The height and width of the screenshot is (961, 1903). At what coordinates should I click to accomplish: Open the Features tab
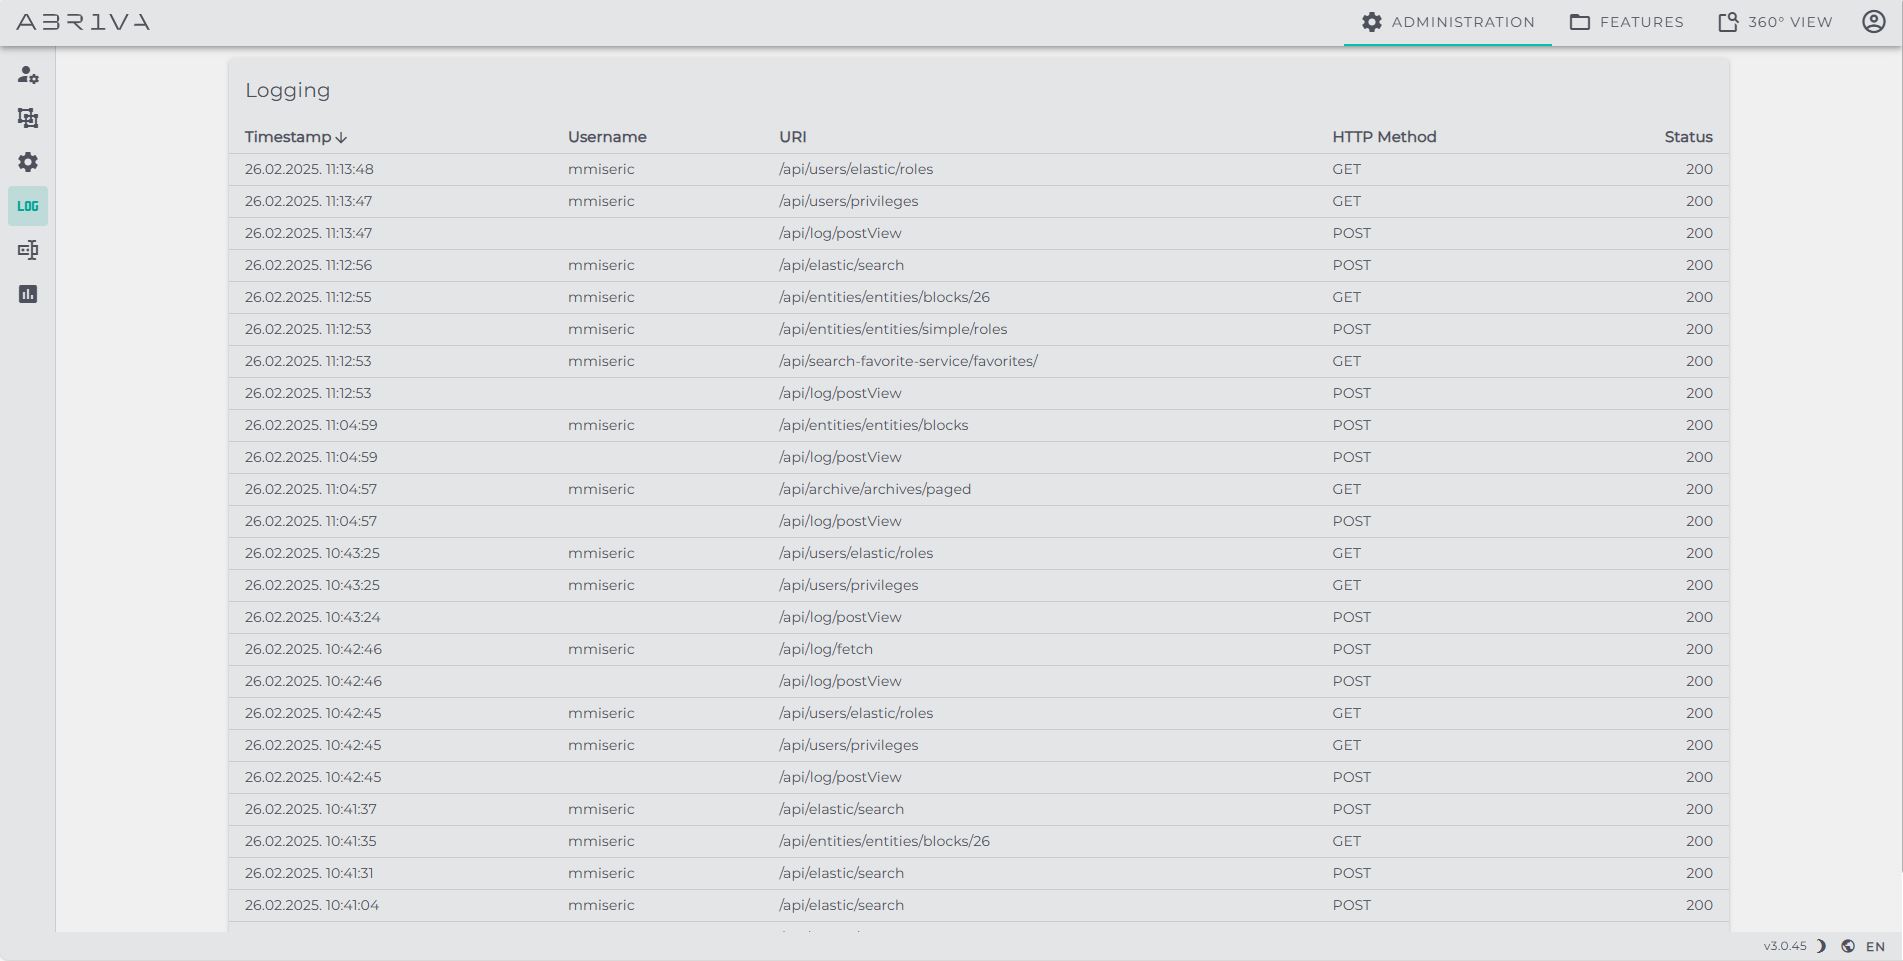click(1626, 22)
